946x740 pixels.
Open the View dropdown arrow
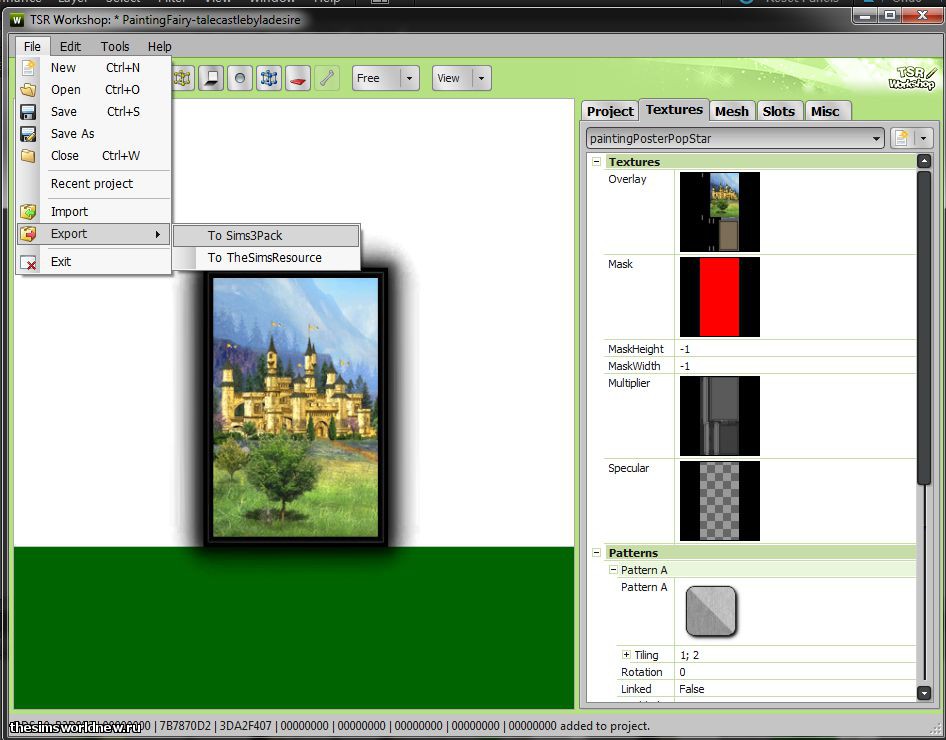tap(481, 78)
